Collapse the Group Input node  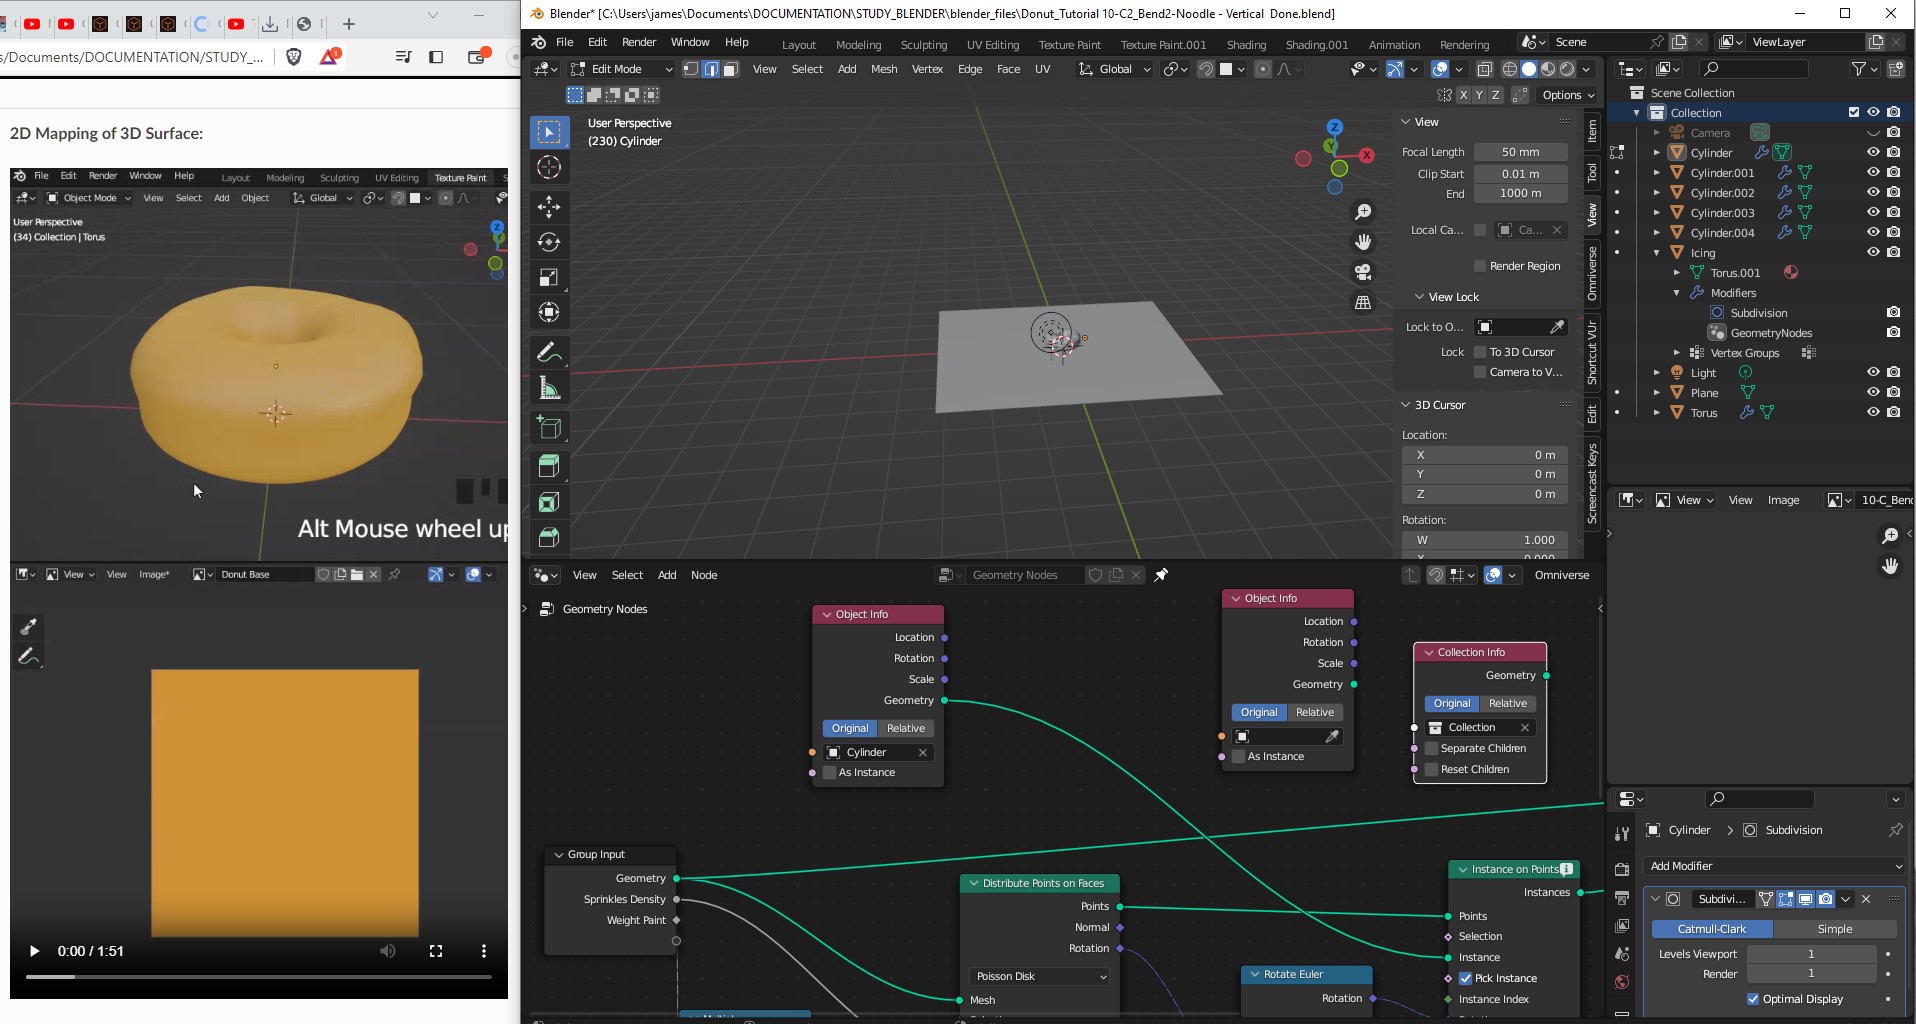click(x=559, y=855)
